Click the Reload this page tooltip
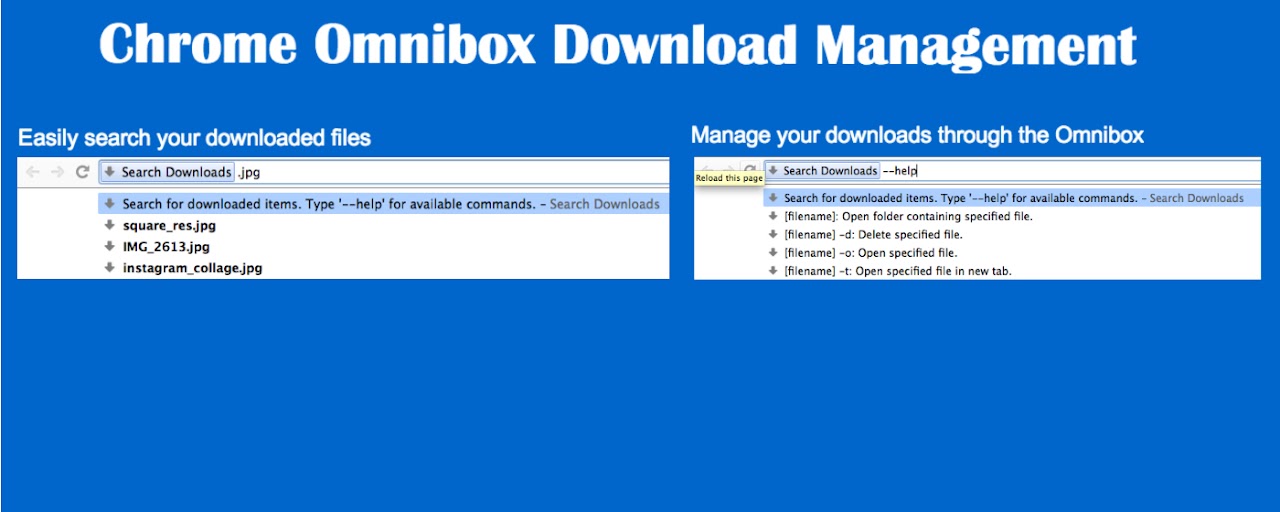 coord(730,178)
